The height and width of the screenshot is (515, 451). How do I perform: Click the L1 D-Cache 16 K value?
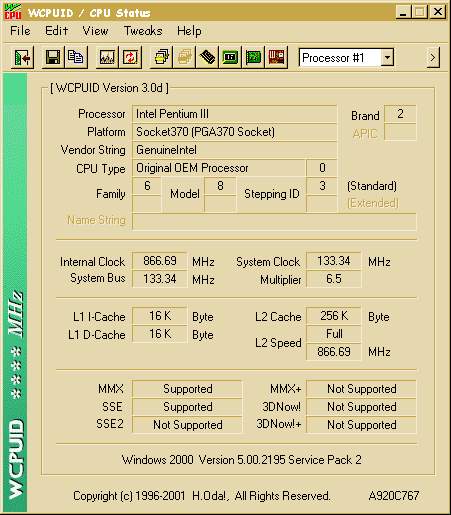[160, 334]
